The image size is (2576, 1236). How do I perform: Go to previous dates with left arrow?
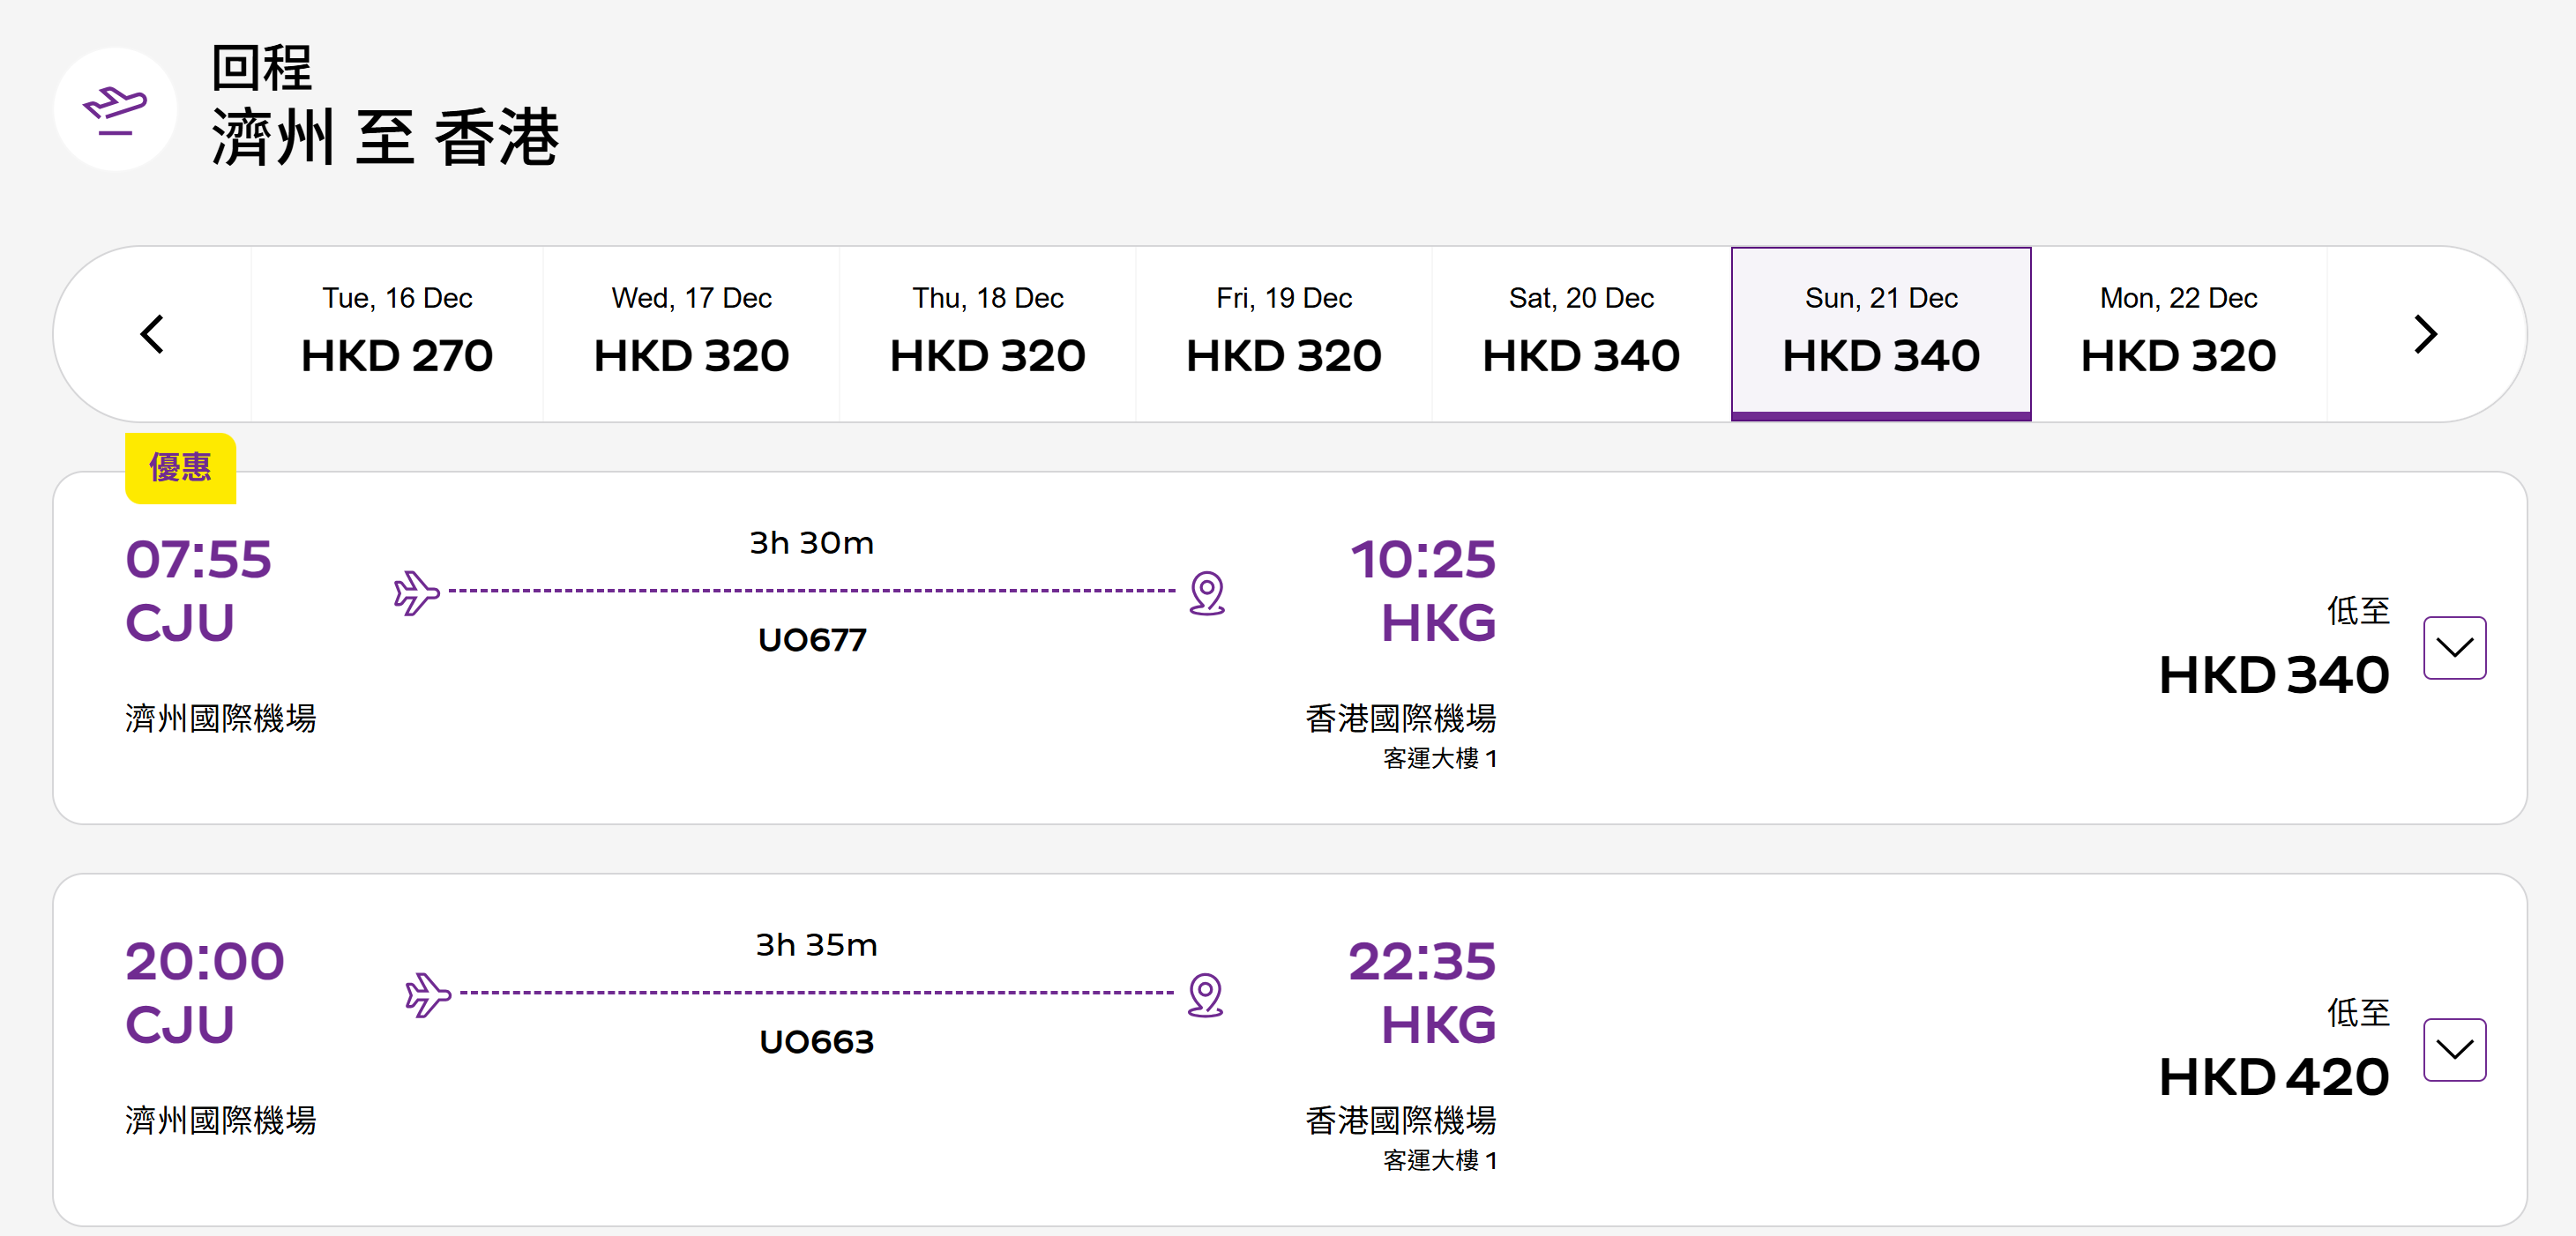(x=153, y=334)
